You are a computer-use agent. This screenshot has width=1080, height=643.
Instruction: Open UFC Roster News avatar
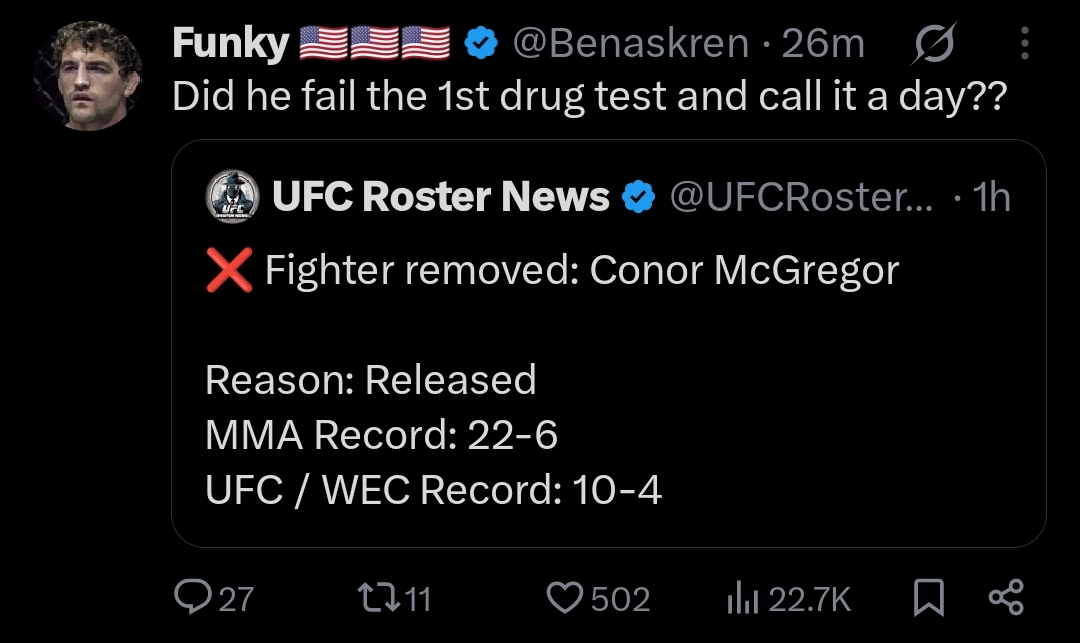pyautogui.click(x=233, y=197)
